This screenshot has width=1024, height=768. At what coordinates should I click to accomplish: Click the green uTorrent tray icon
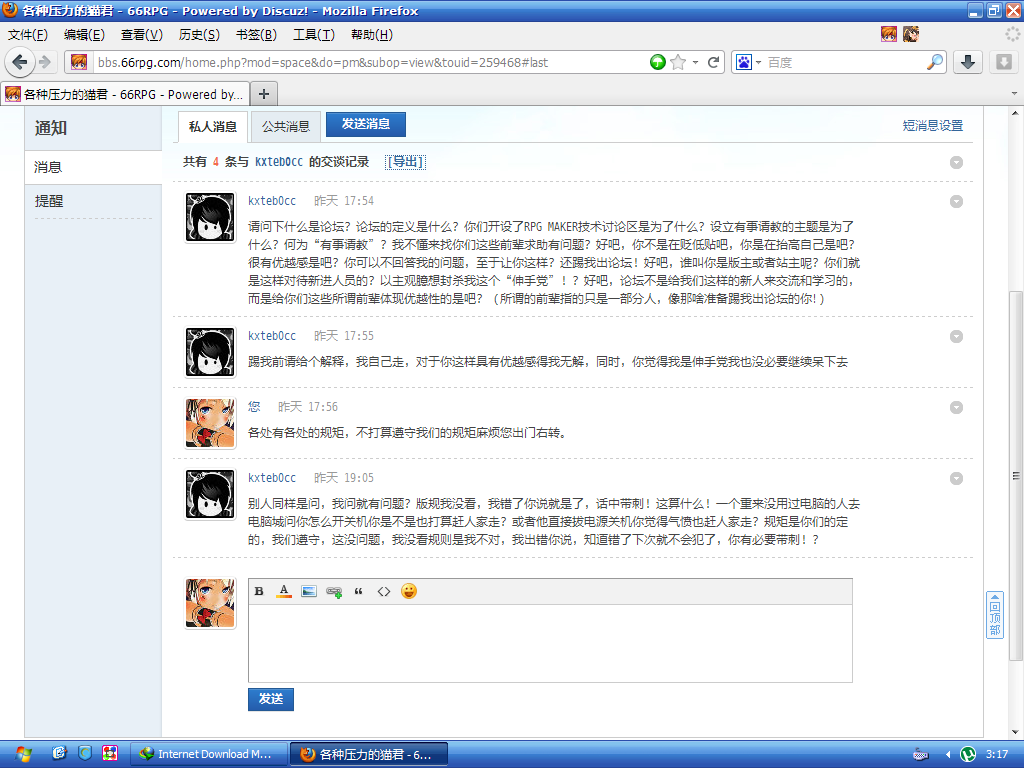click(968, 754)
